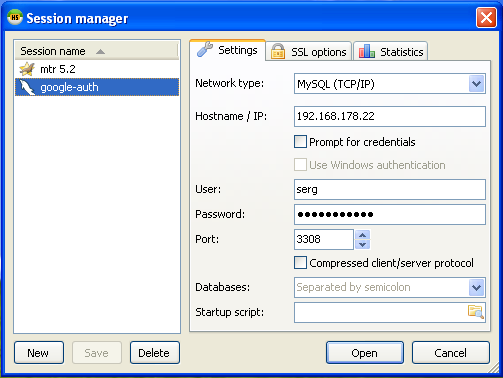The image size is (503, 378).
Task: Expand the Databases dropdown list
Action: tap(476, 287)
